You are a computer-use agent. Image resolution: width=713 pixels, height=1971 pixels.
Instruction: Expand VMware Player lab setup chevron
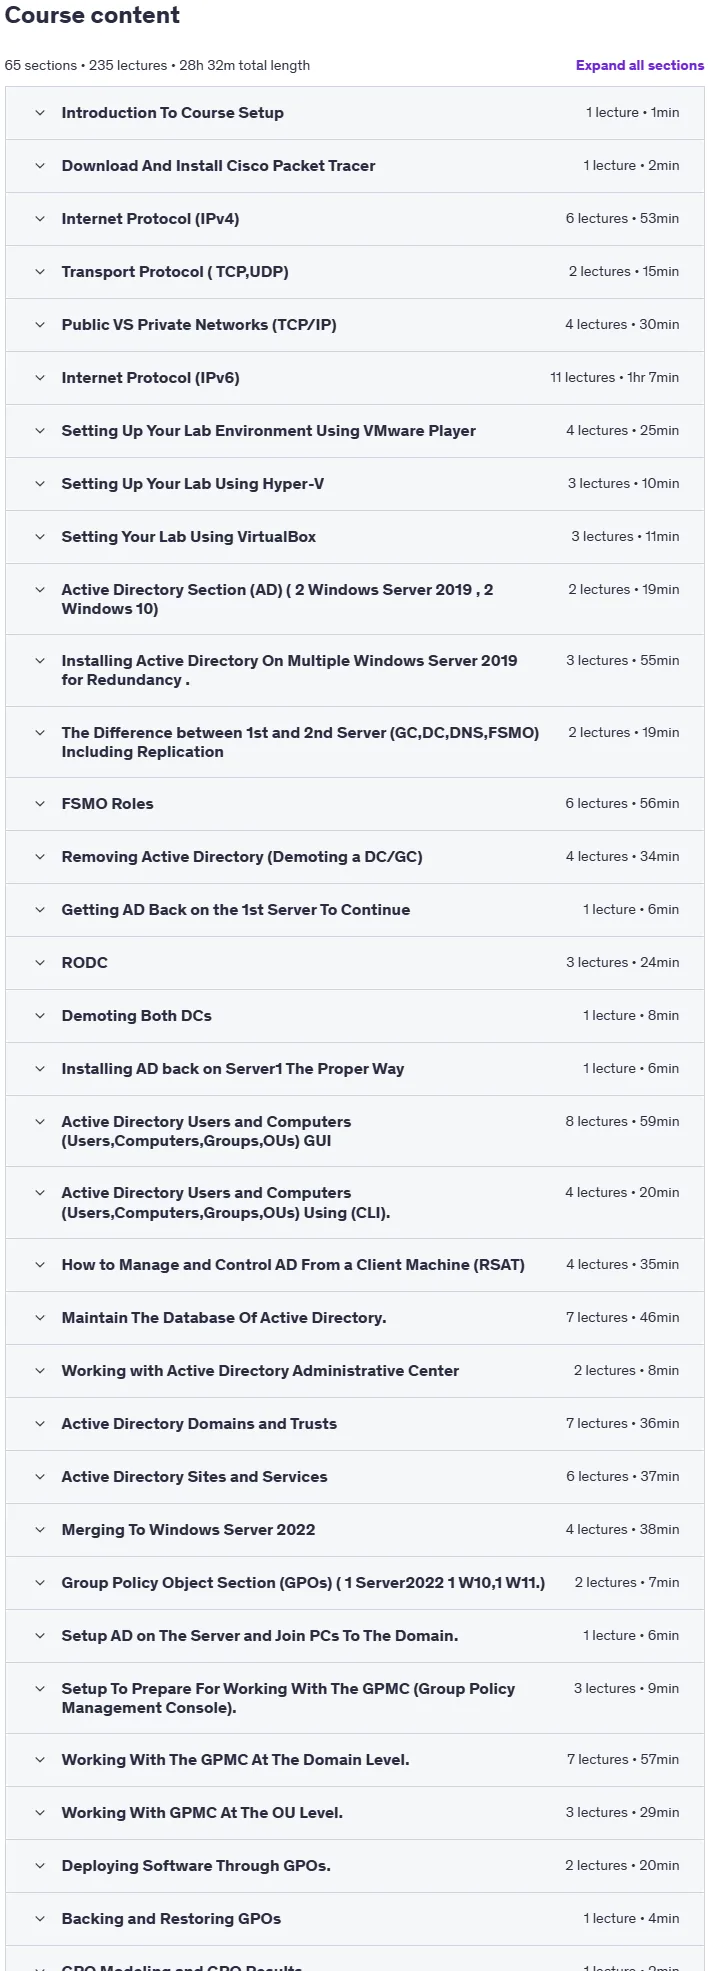tap(40, 431)
